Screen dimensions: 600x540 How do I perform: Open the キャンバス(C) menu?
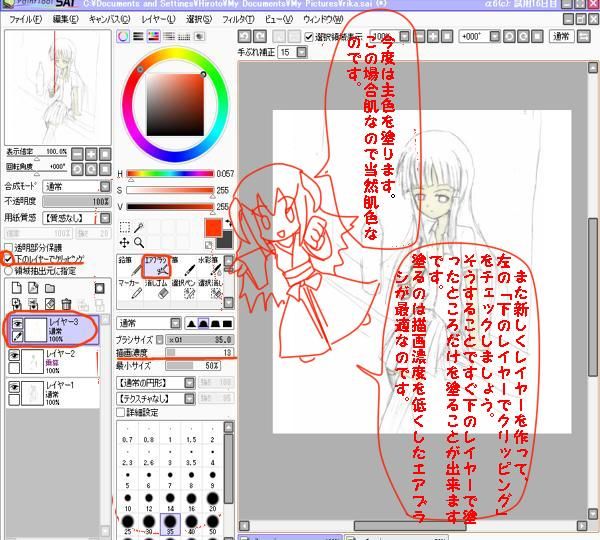[109, 19]
